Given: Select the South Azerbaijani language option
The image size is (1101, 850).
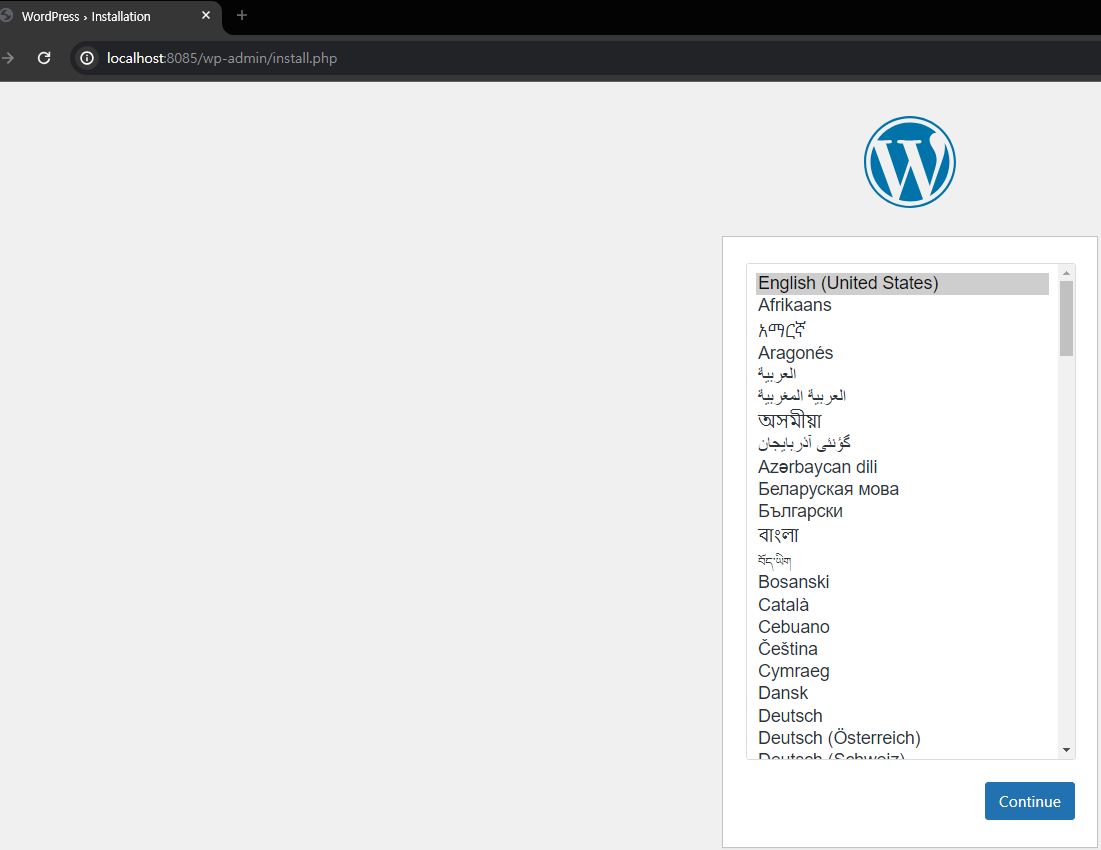Looking at the screenshot, I should point(902,443).
